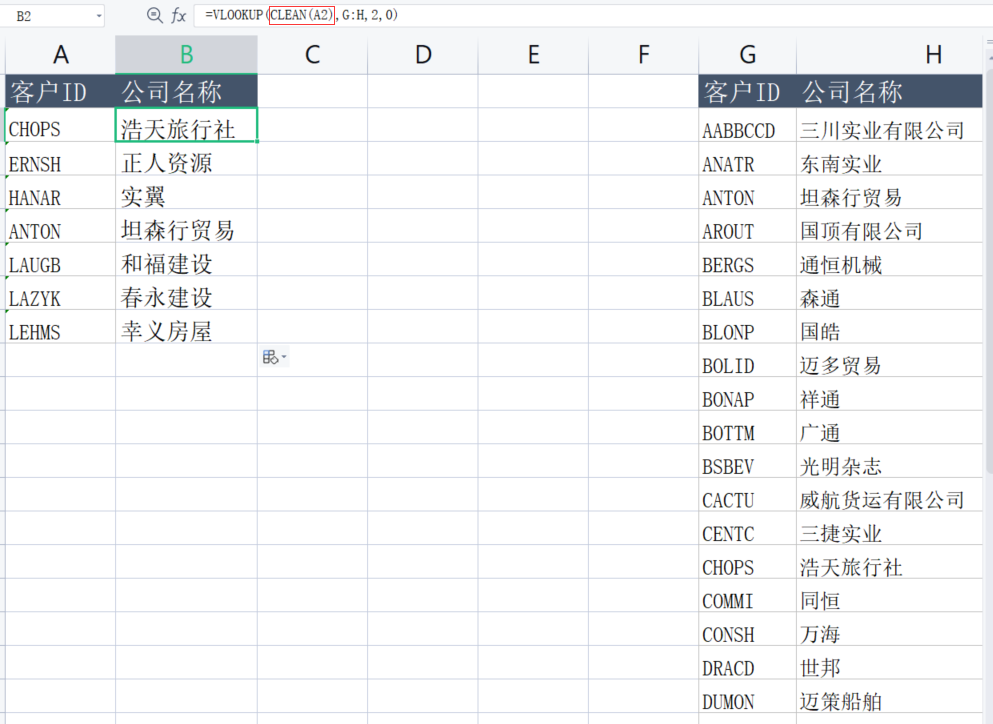Select cell containing 迈策船舶
This screenshot has width=993, height=724.
pyautogui.click(x=889, y=695)
